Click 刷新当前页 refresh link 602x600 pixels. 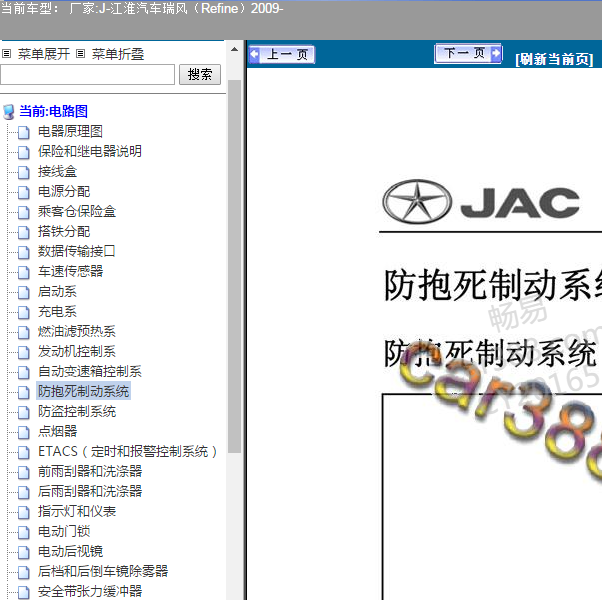click(554, 59)
